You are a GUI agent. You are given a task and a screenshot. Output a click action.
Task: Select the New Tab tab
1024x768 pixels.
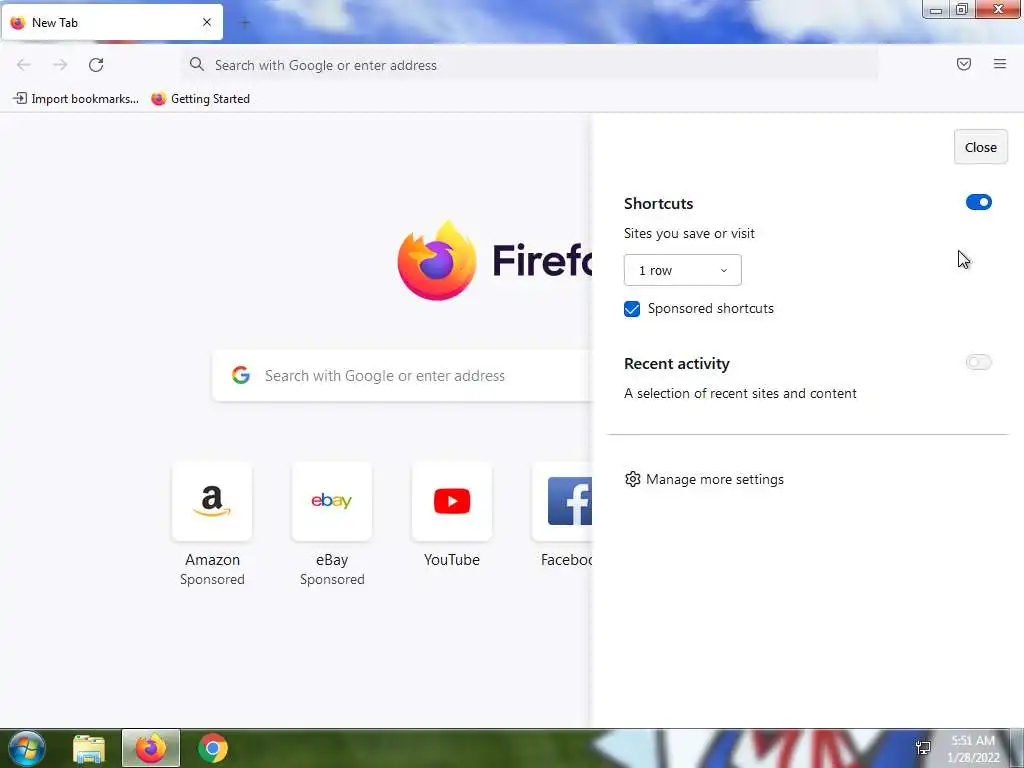point(112,22)
